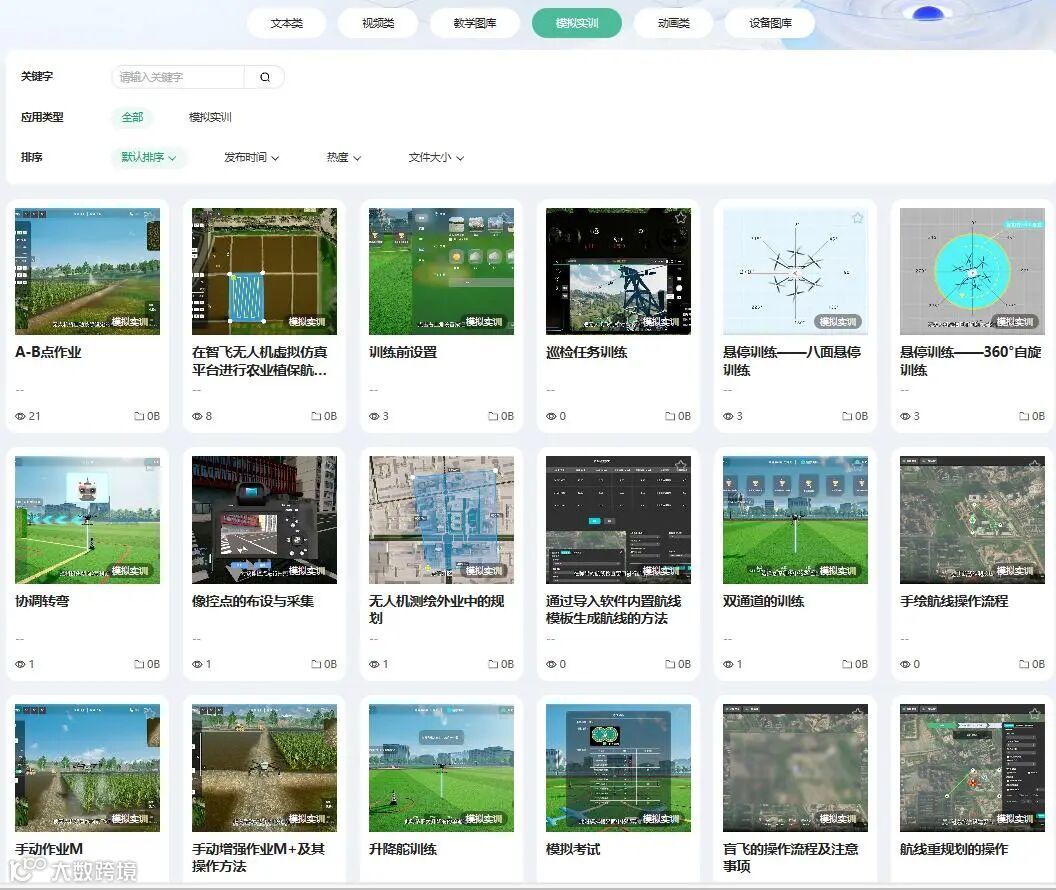
Task: Open the A-B点作业 title link
Action: point(48,352)
